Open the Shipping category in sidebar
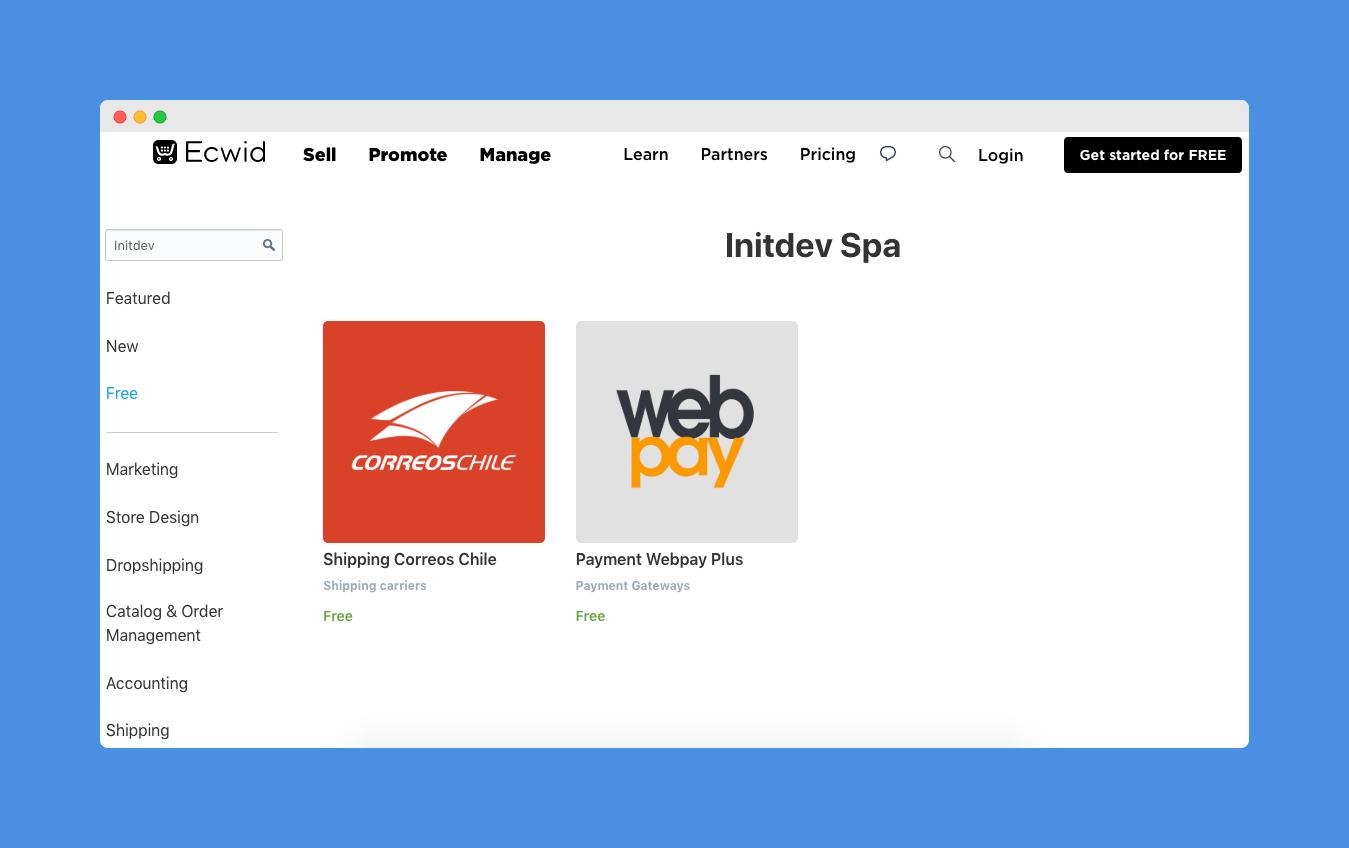The image size is (1349, 848). click(138, 730)
